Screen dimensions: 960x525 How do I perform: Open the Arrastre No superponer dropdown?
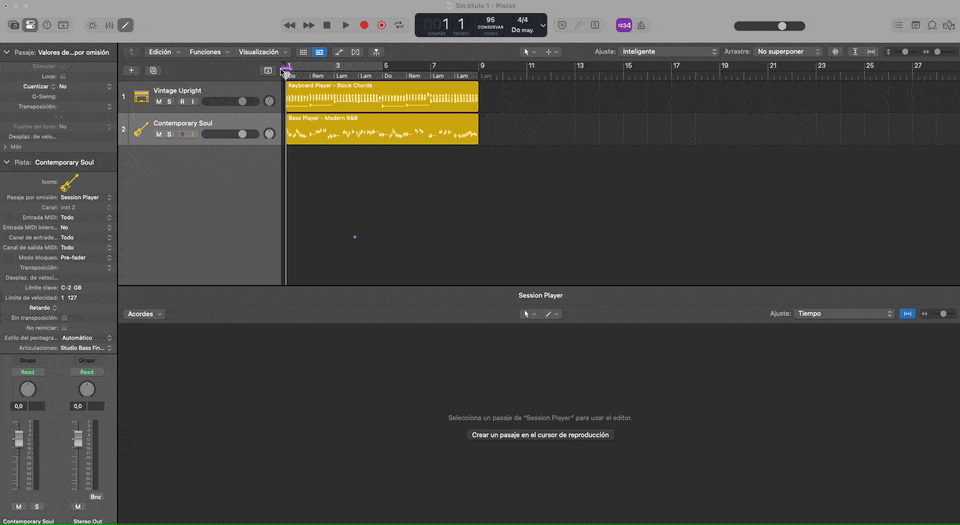(789, 51)
